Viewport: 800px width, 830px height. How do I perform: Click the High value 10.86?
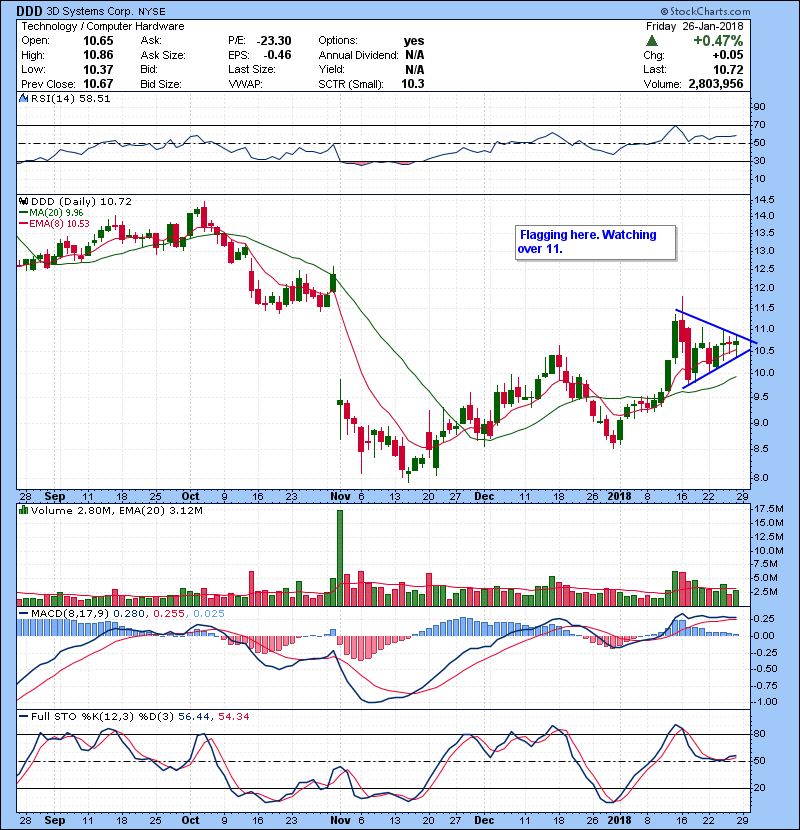tap(98, 55)
